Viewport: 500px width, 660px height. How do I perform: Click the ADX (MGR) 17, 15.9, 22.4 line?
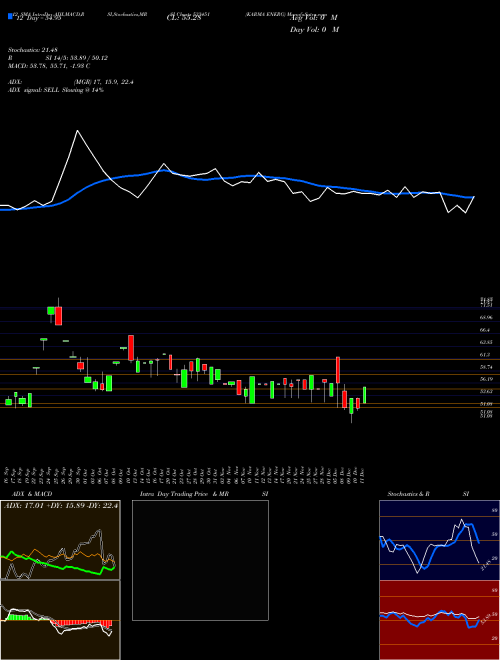[71, 82]
